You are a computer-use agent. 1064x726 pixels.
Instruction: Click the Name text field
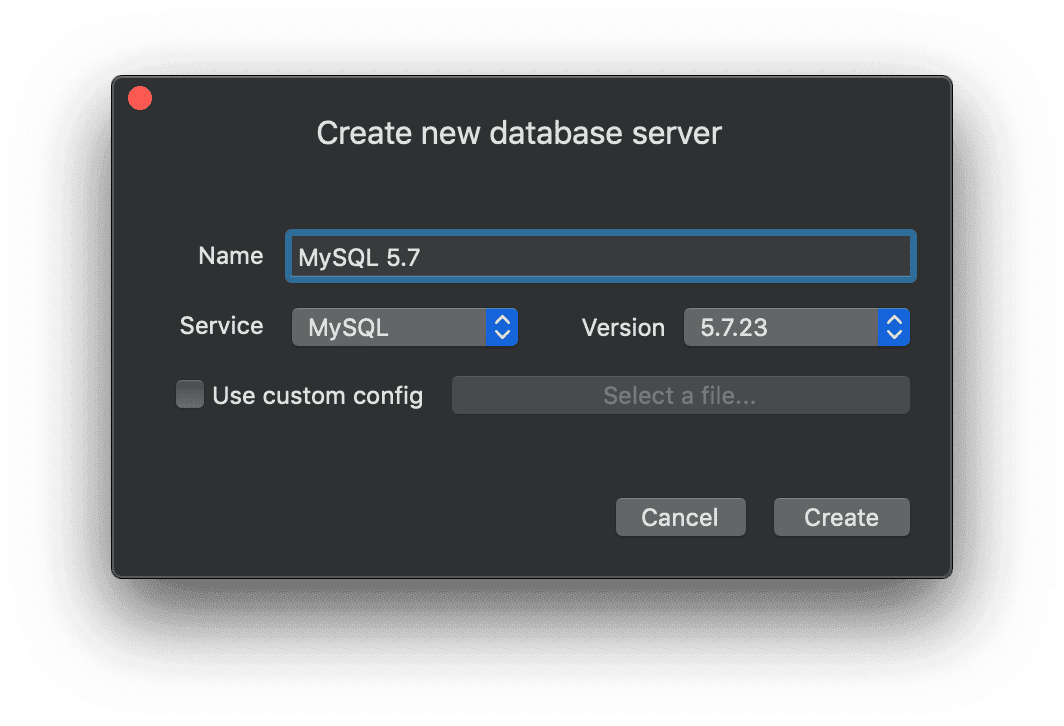(601, 256)
